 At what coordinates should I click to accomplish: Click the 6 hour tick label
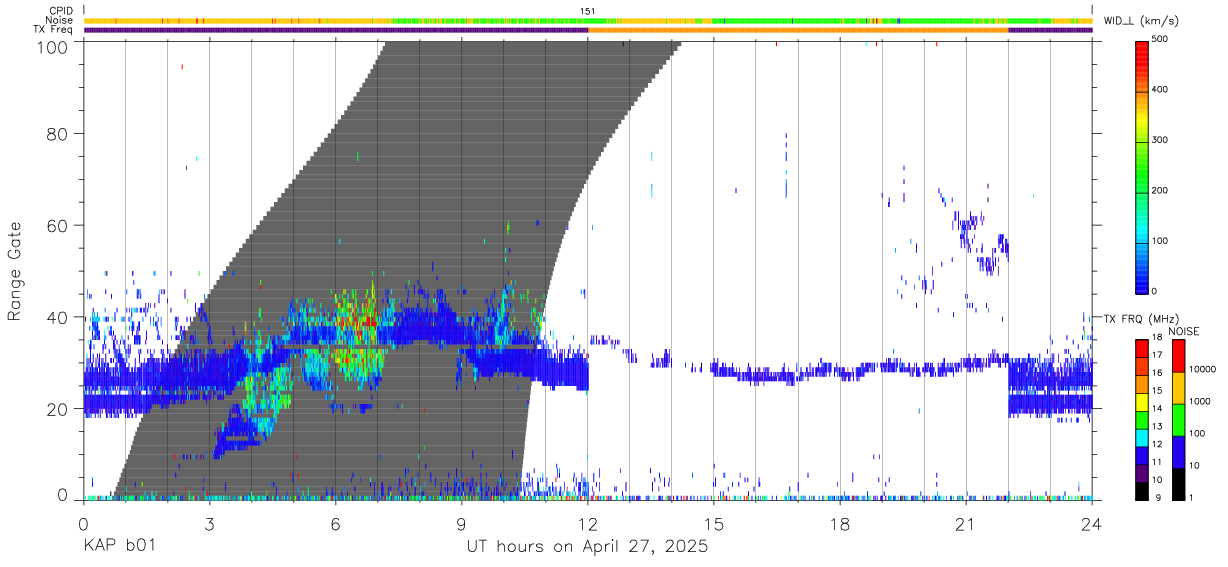coord(335,525)
